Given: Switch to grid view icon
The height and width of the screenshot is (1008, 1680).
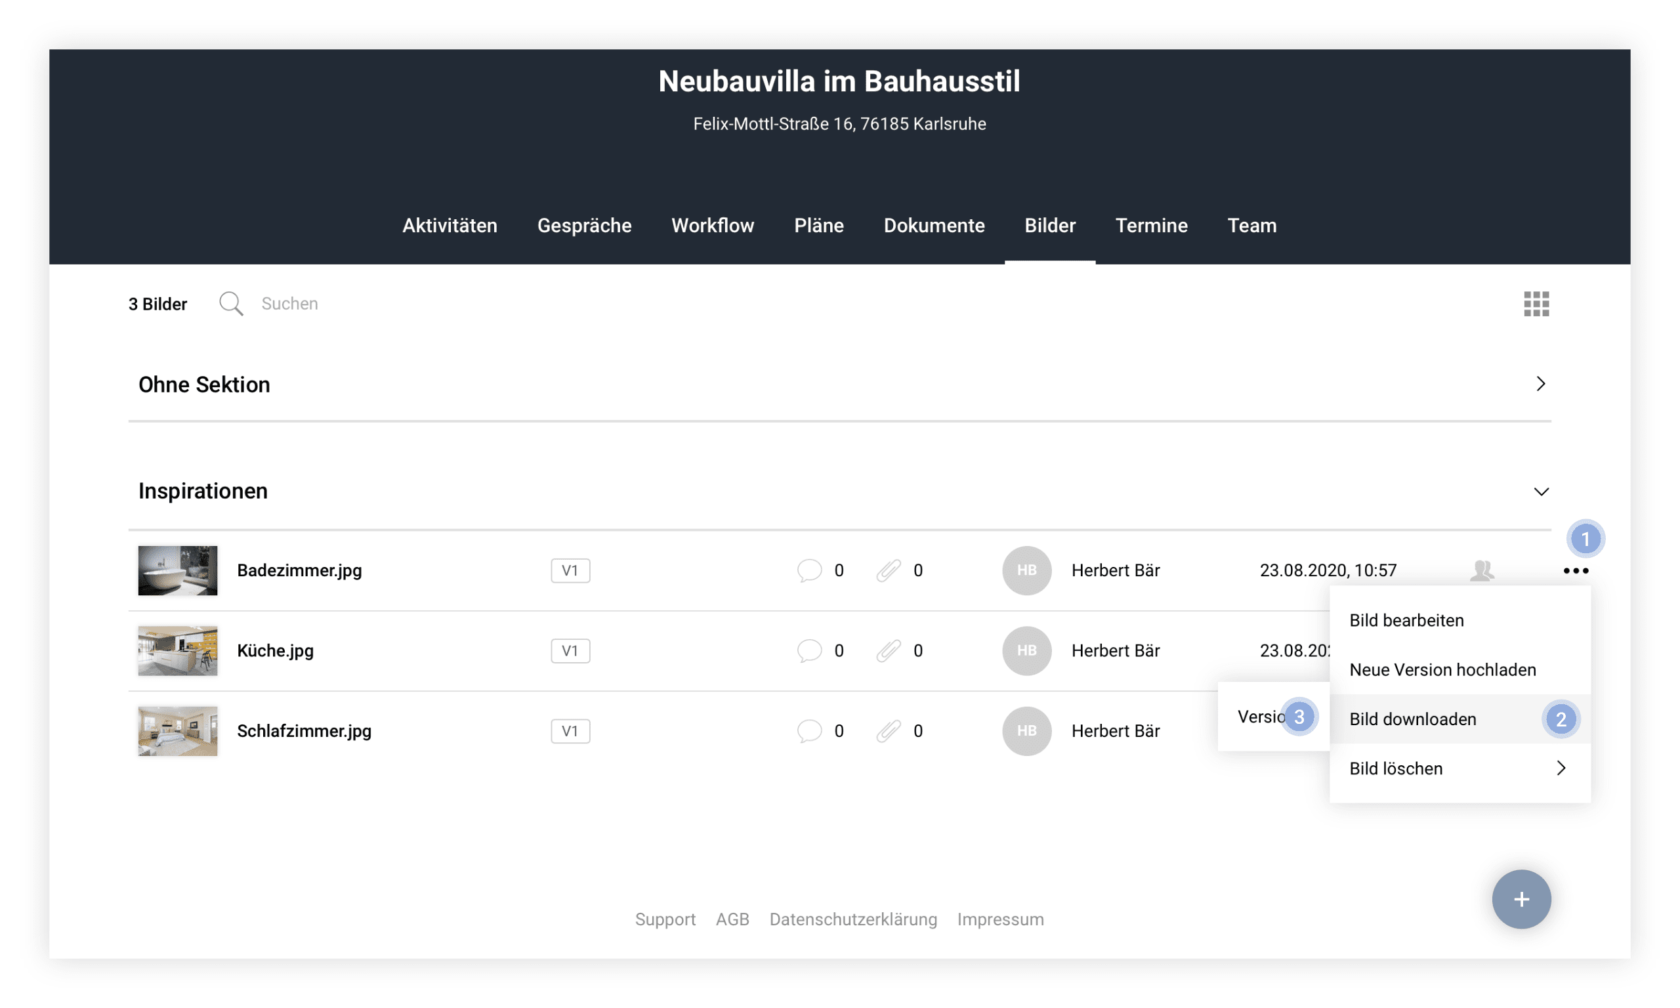Looking at the screenshot, I should click(x=1536, y=304).
